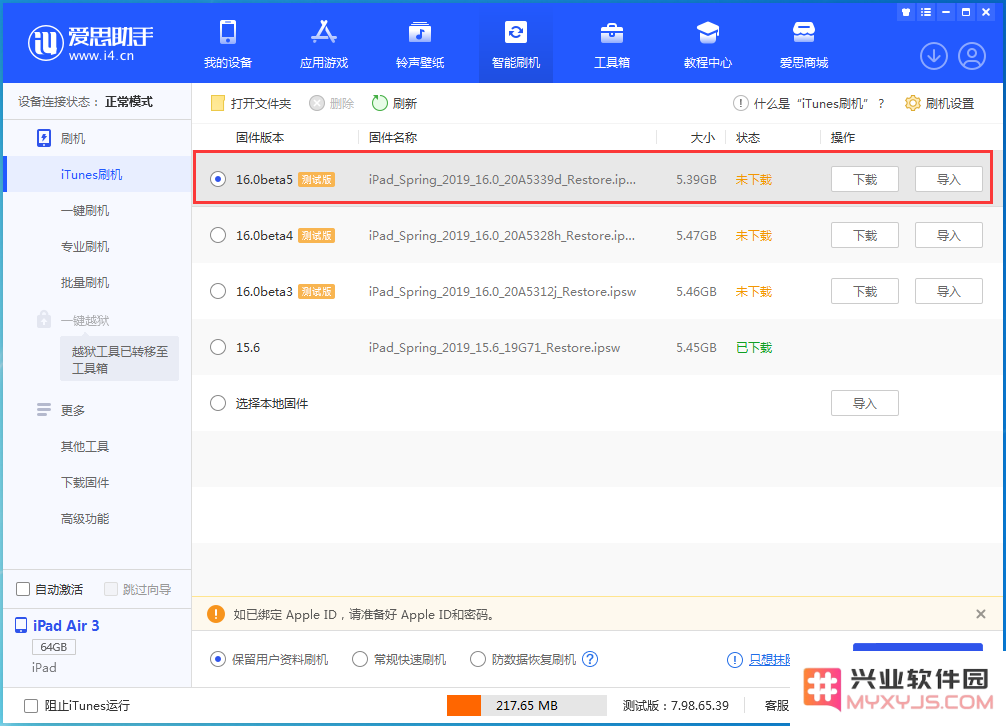
Task: Select the 16.0beta5 firmware radio button
Action: coord(218,180)
